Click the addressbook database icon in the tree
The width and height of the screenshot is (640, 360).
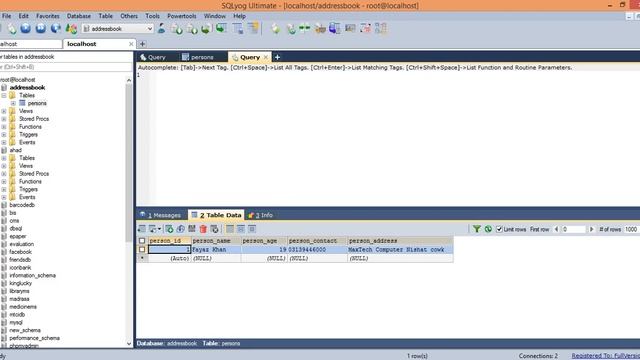pos(4,87)
